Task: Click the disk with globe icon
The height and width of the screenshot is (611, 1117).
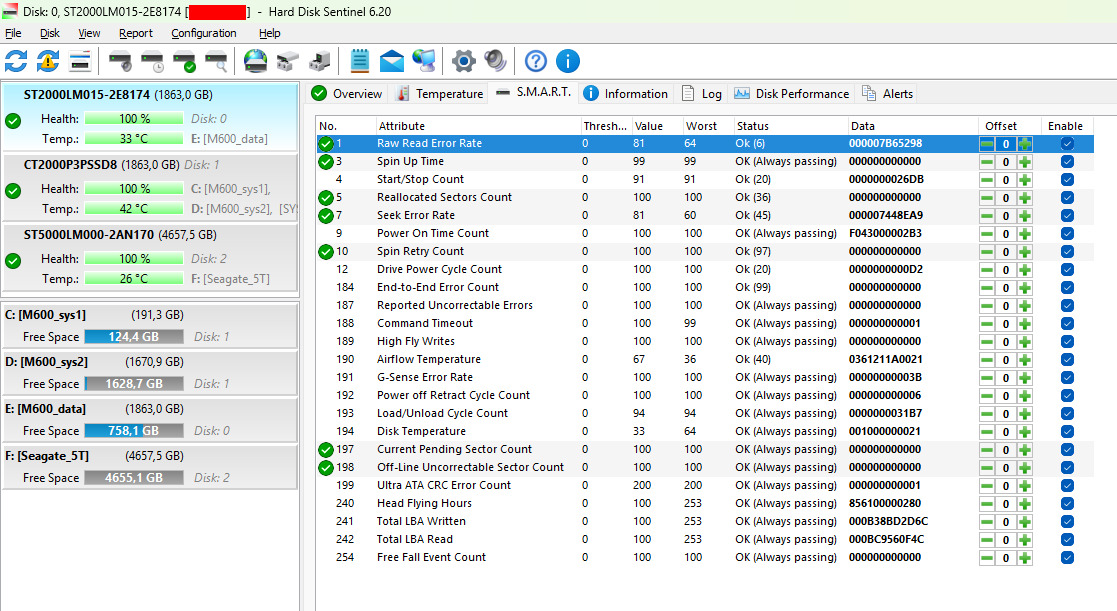Action: 256,62
